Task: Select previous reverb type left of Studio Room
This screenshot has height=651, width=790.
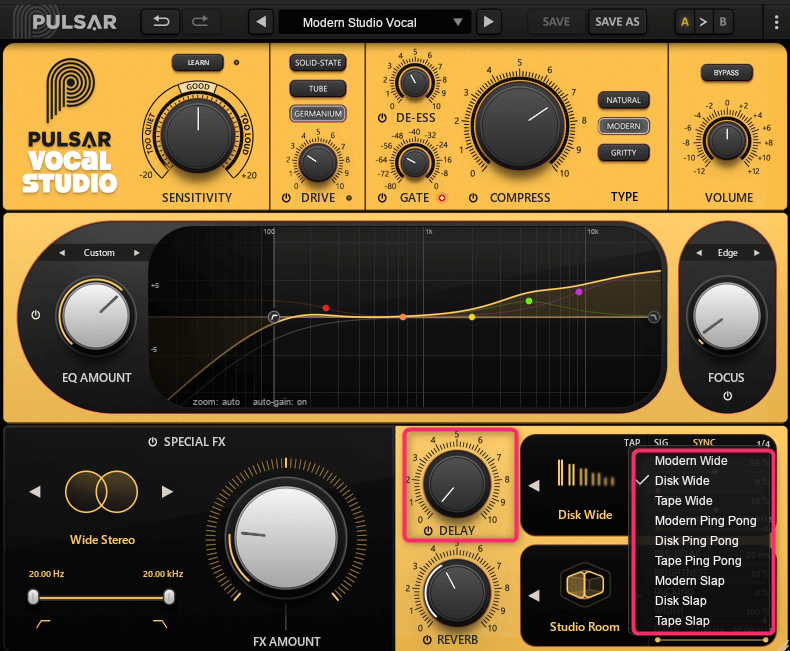Action: (x=534, y=596)
